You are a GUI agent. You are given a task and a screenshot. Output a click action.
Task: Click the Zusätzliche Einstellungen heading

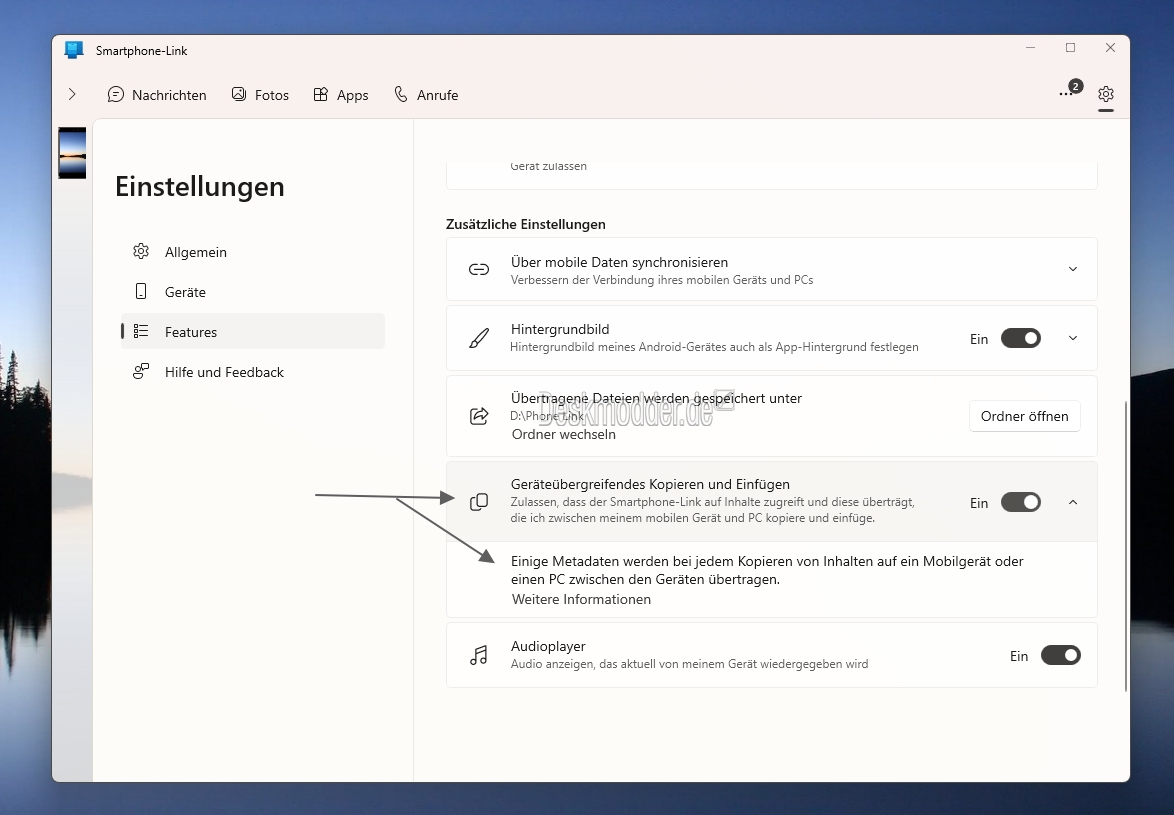coord(526,225)
